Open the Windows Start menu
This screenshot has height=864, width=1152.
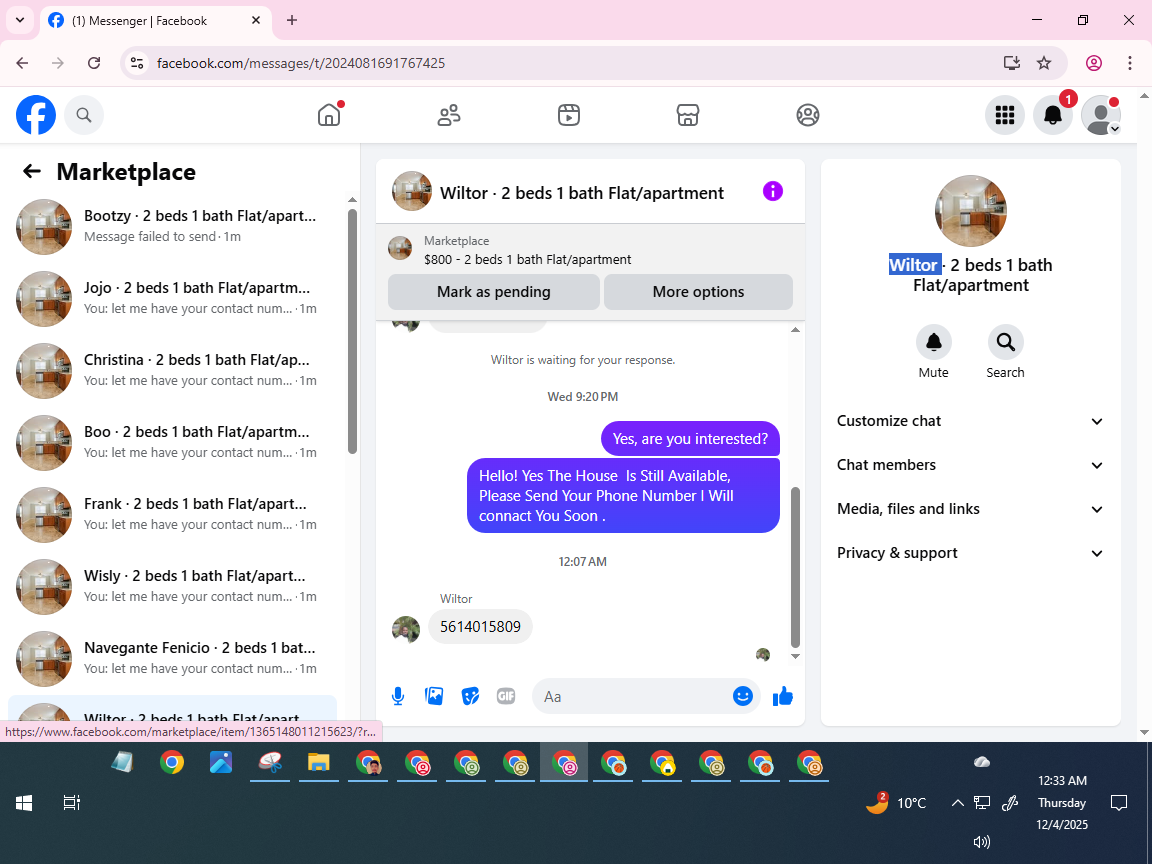[x=24, y=803]
